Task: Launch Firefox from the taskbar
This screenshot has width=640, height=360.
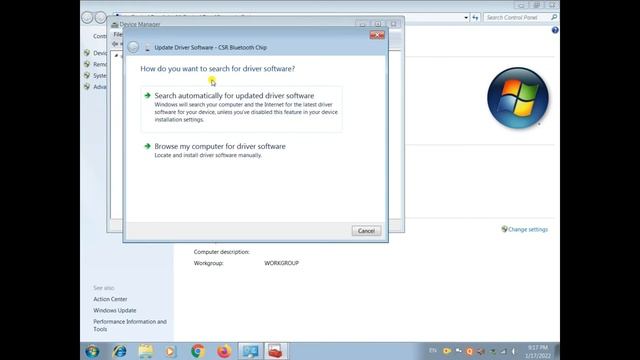Action: click(x=224, y=351)
